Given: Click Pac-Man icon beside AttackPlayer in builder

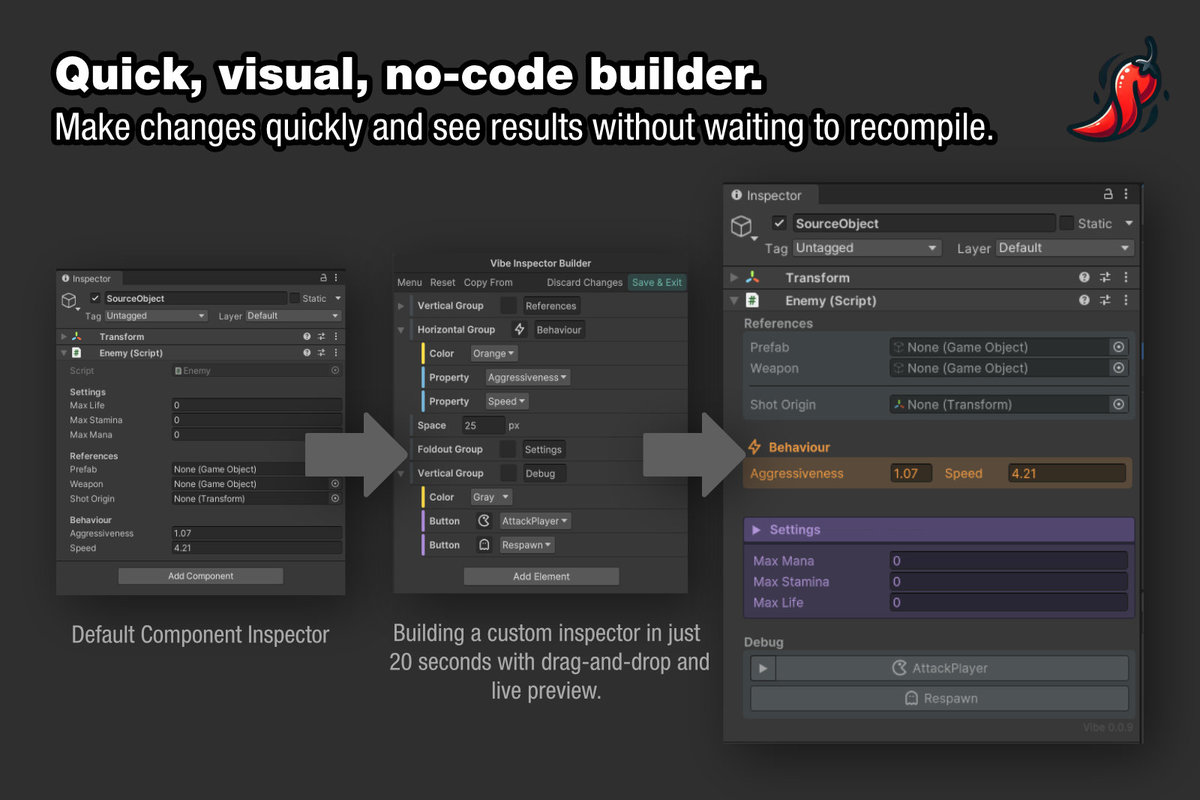Looking at the screenshot, I should point(484,521).
